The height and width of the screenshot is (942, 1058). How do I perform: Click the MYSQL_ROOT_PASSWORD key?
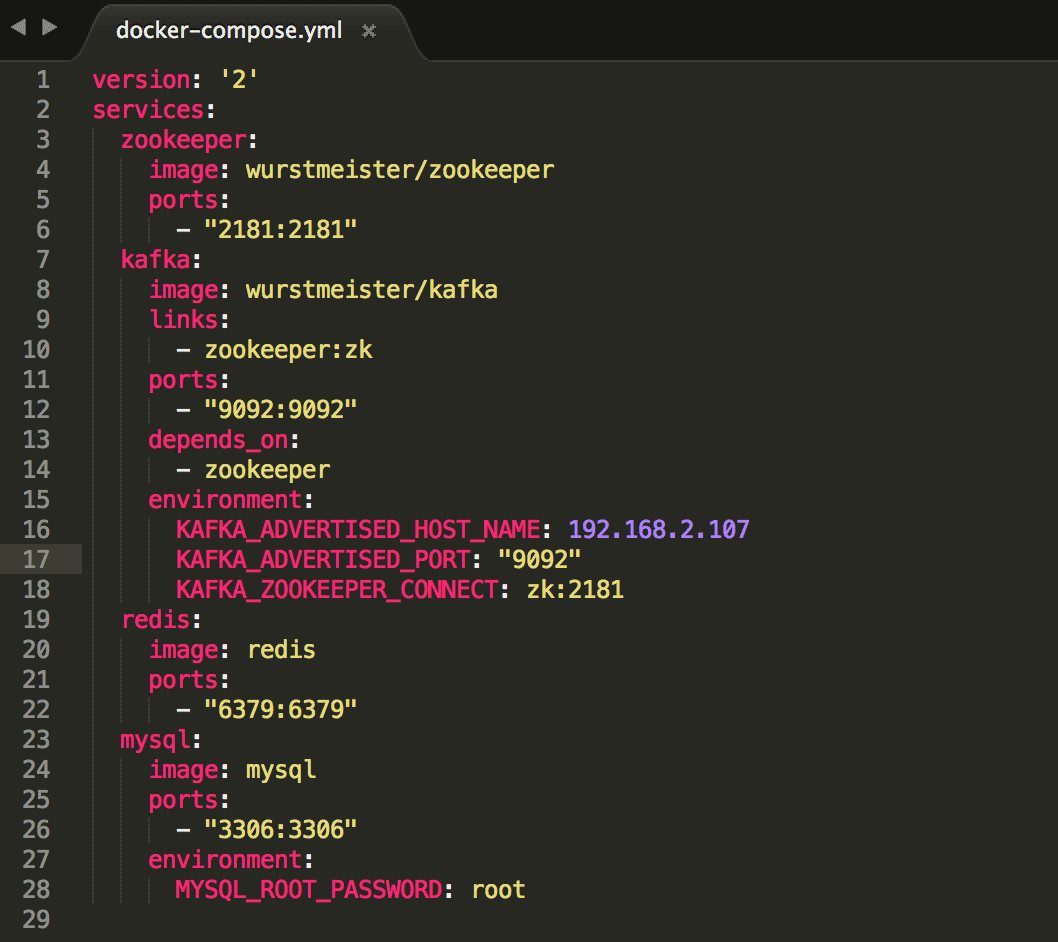point(308,889)
